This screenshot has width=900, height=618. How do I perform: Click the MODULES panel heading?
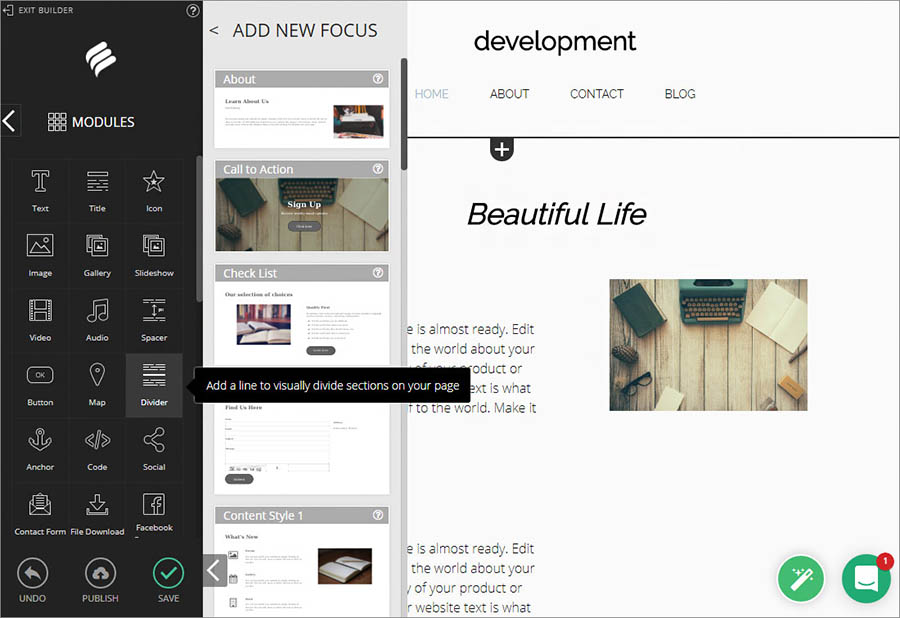[91, 122]
